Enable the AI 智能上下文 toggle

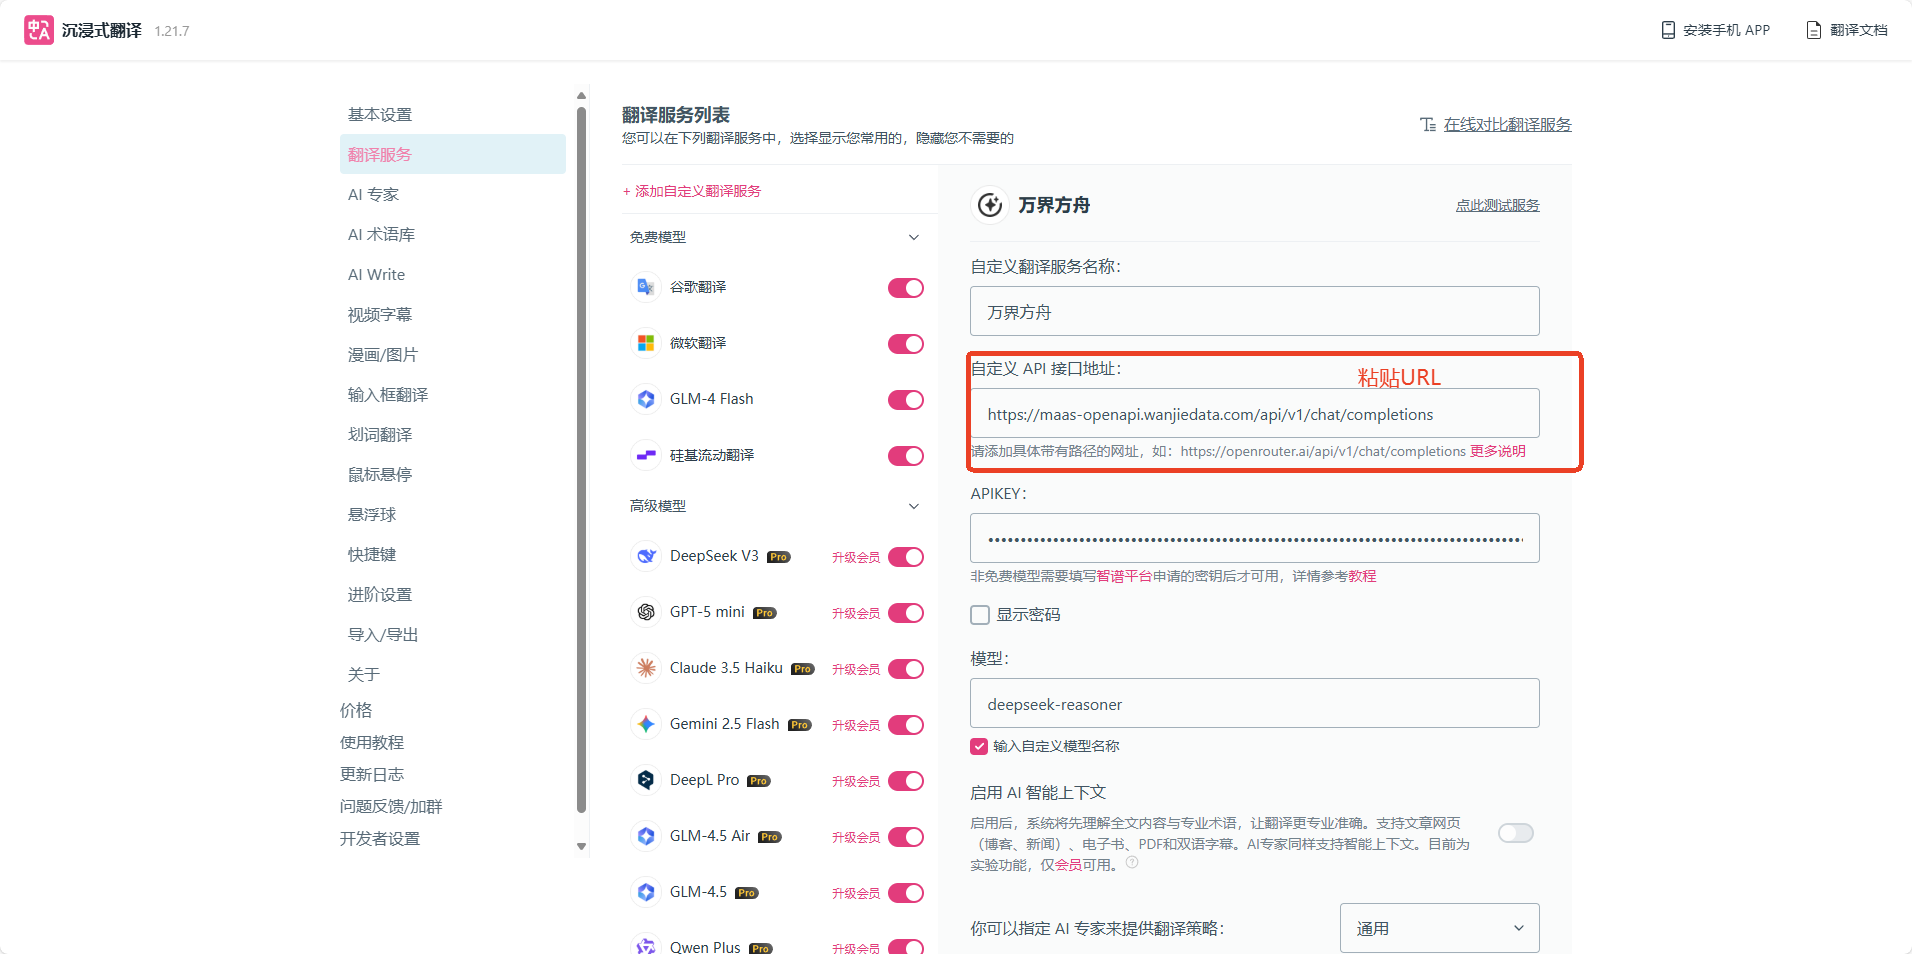pos(1515,833)
